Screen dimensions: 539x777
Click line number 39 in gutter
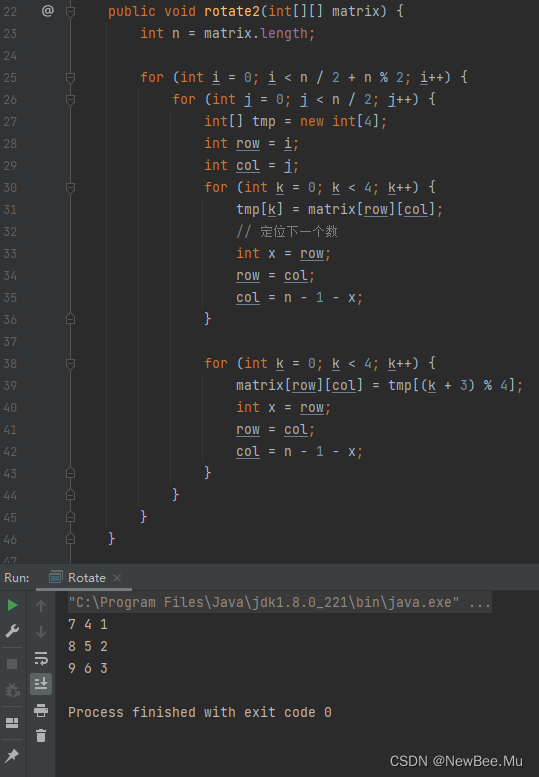[10, 386]
